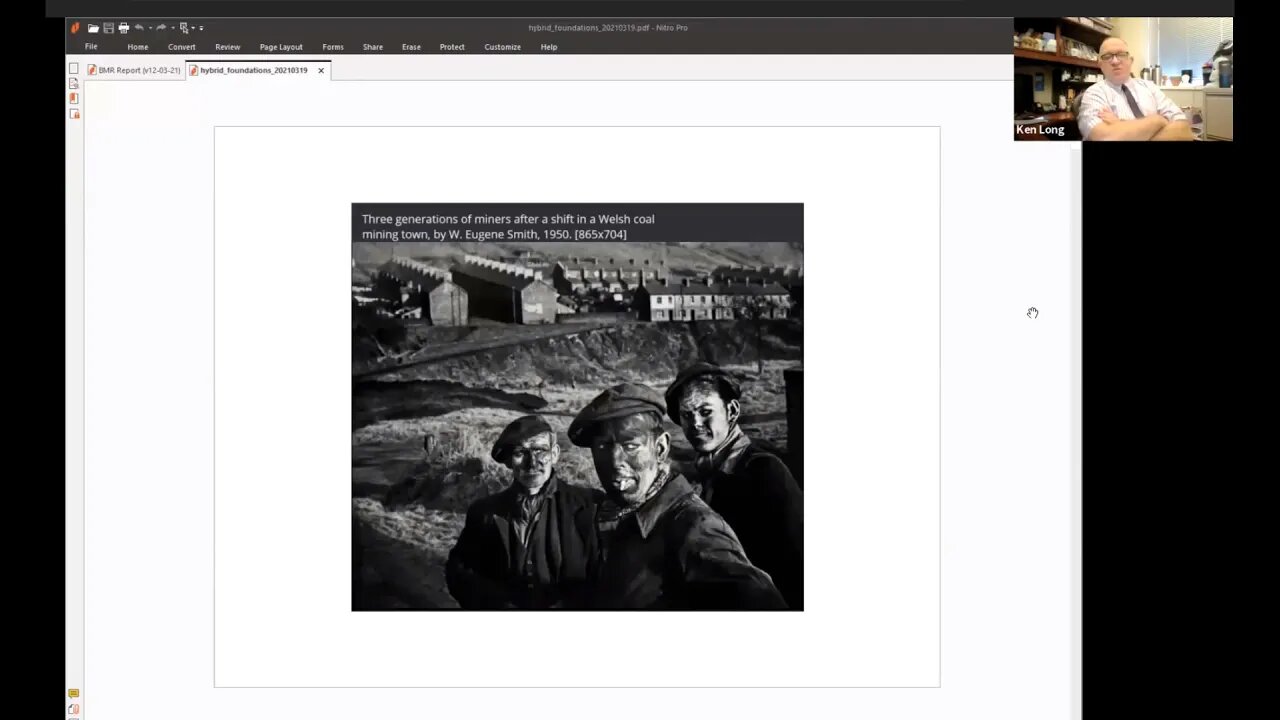Open the Review ribbon tab
This screenshot has width=1280, height=720.
click(228, 47)
